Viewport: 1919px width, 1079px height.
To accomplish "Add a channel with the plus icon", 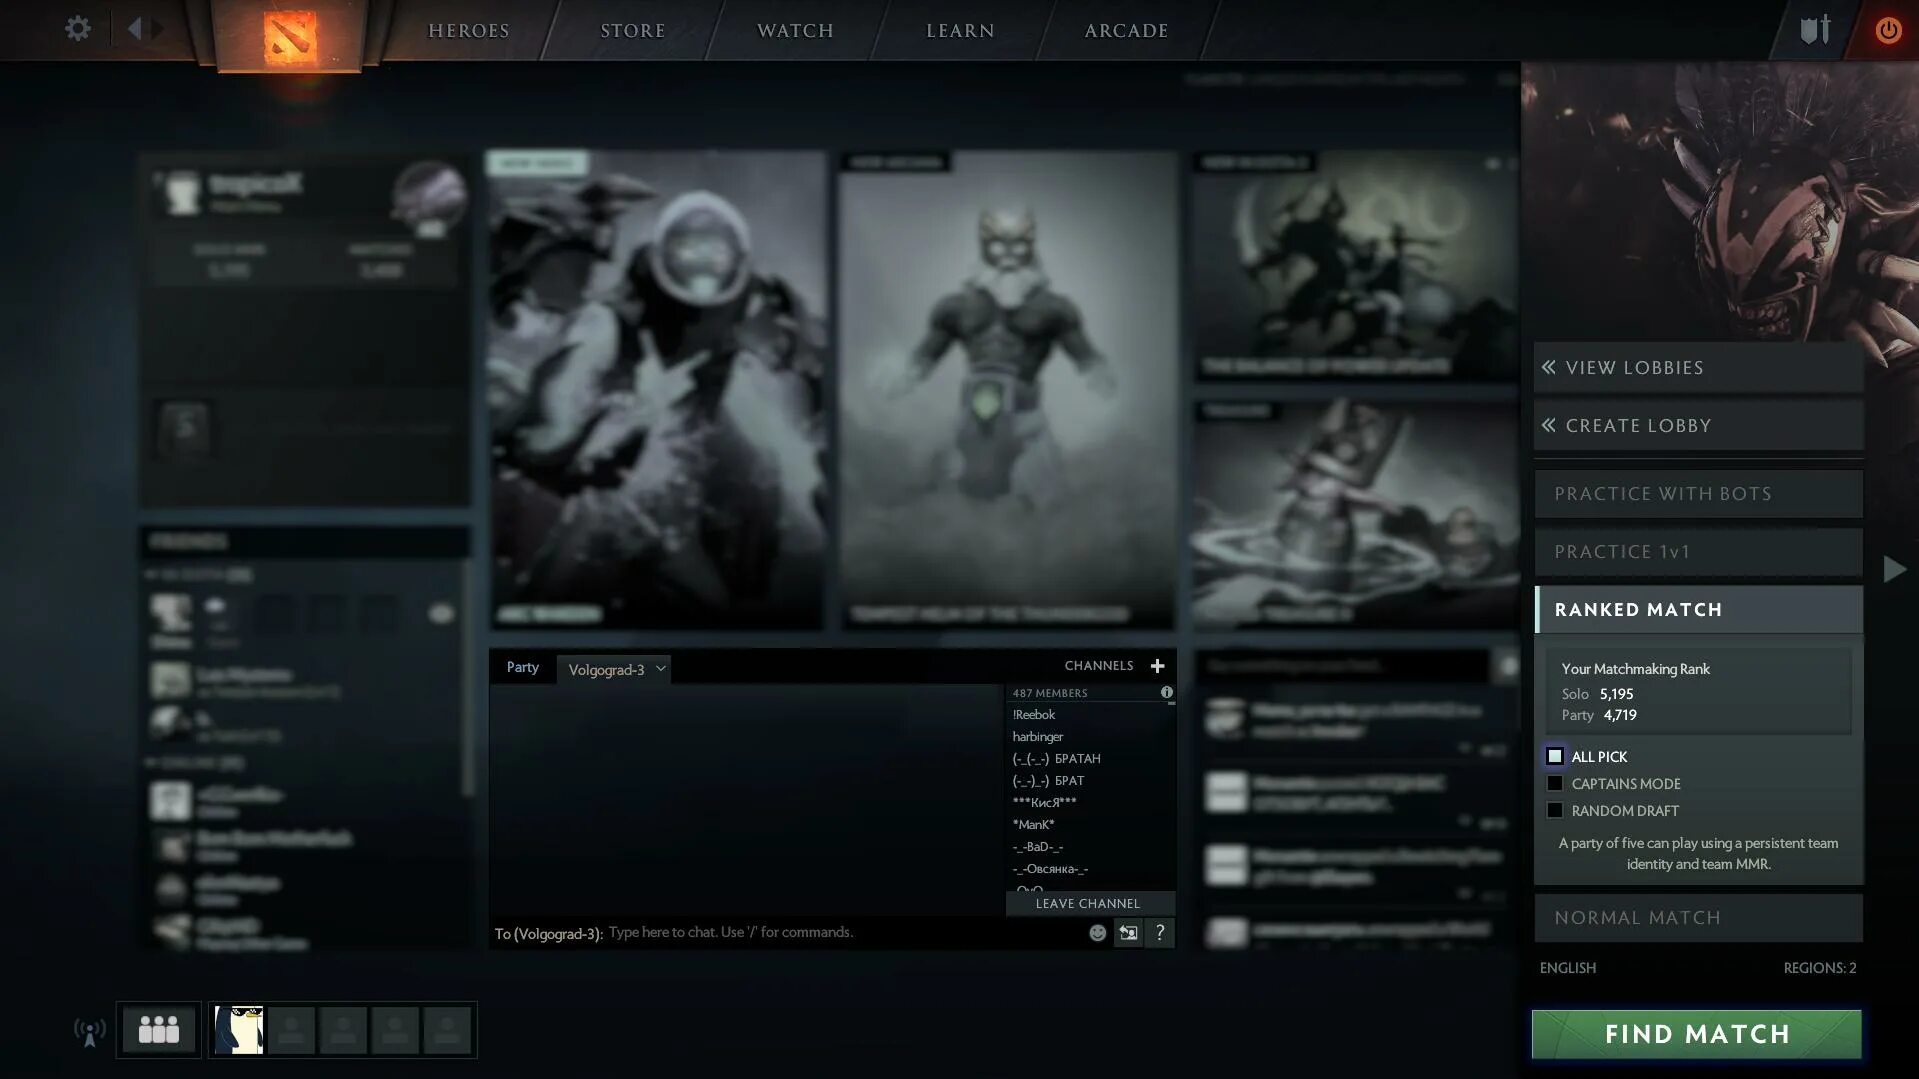I will click(x=1157, y=666).
